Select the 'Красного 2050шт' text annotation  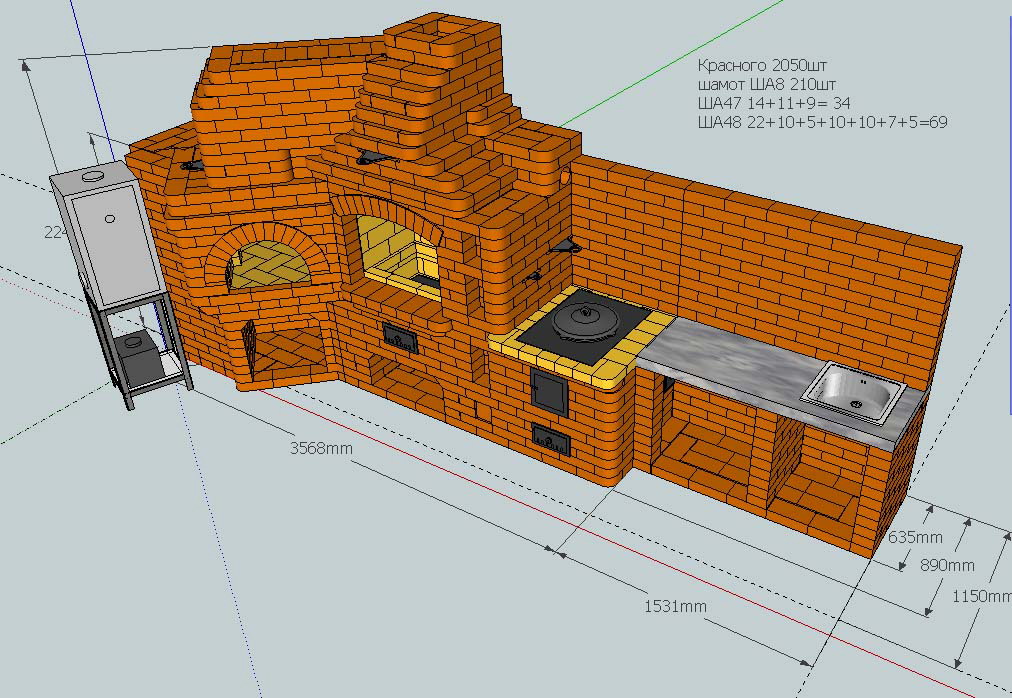[765, 65]
